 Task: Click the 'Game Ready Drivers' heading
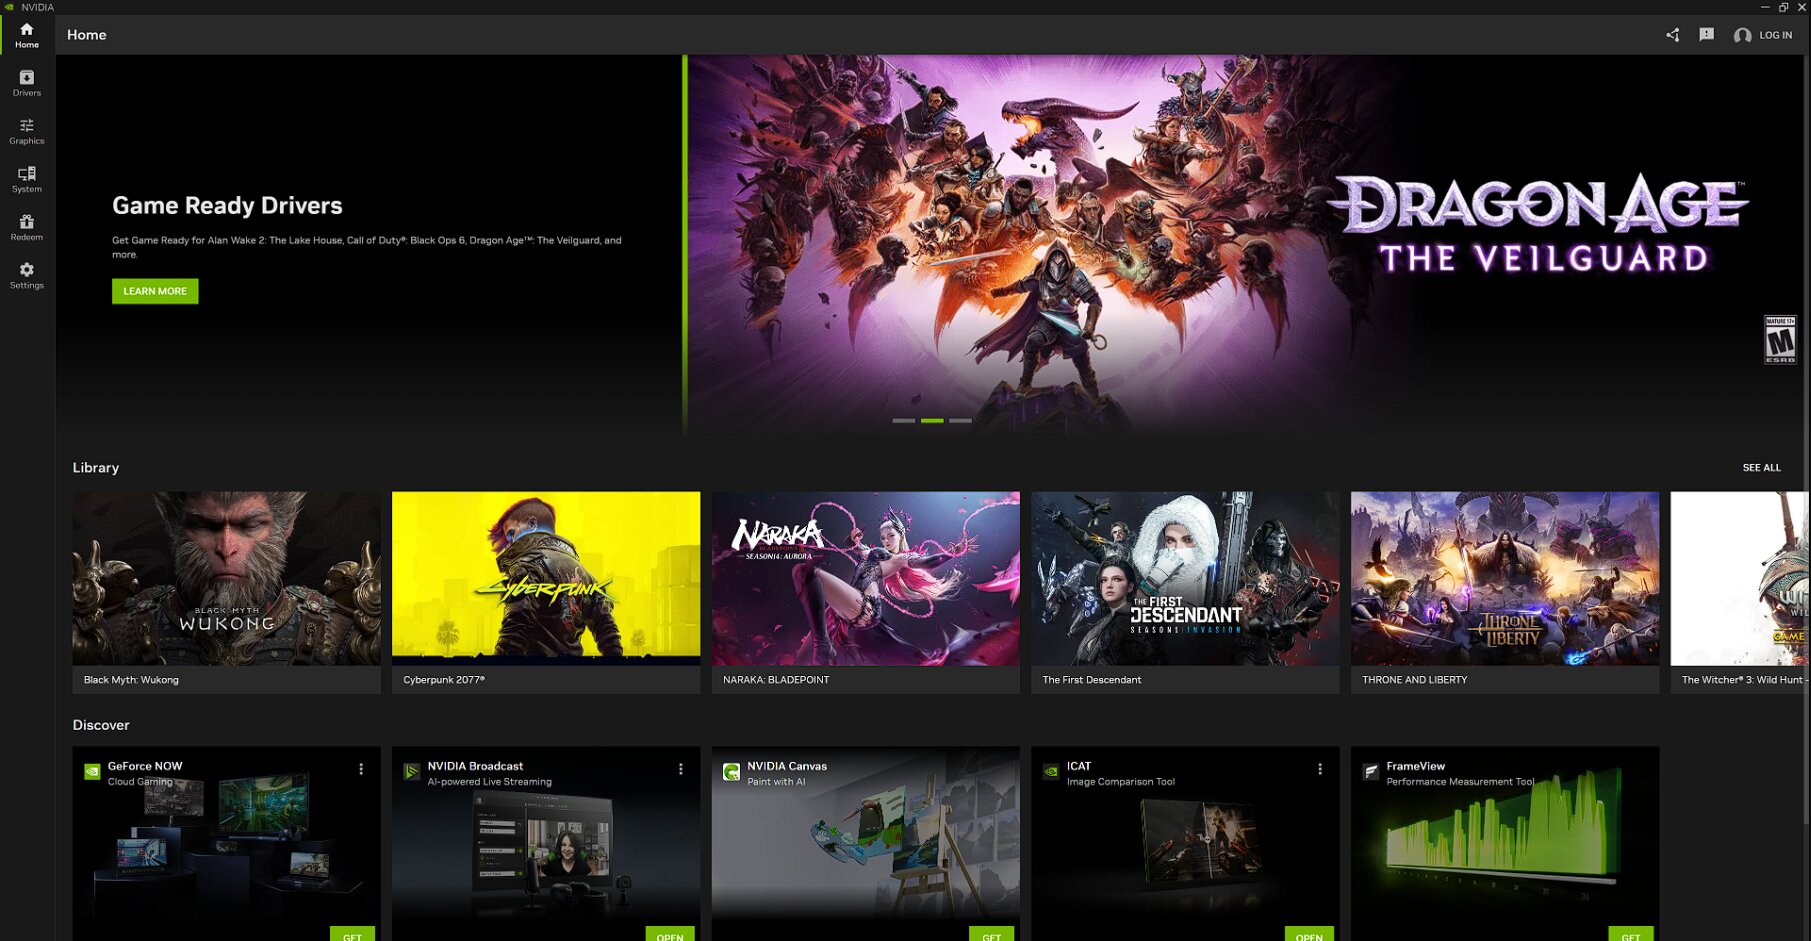click(227, 205)
